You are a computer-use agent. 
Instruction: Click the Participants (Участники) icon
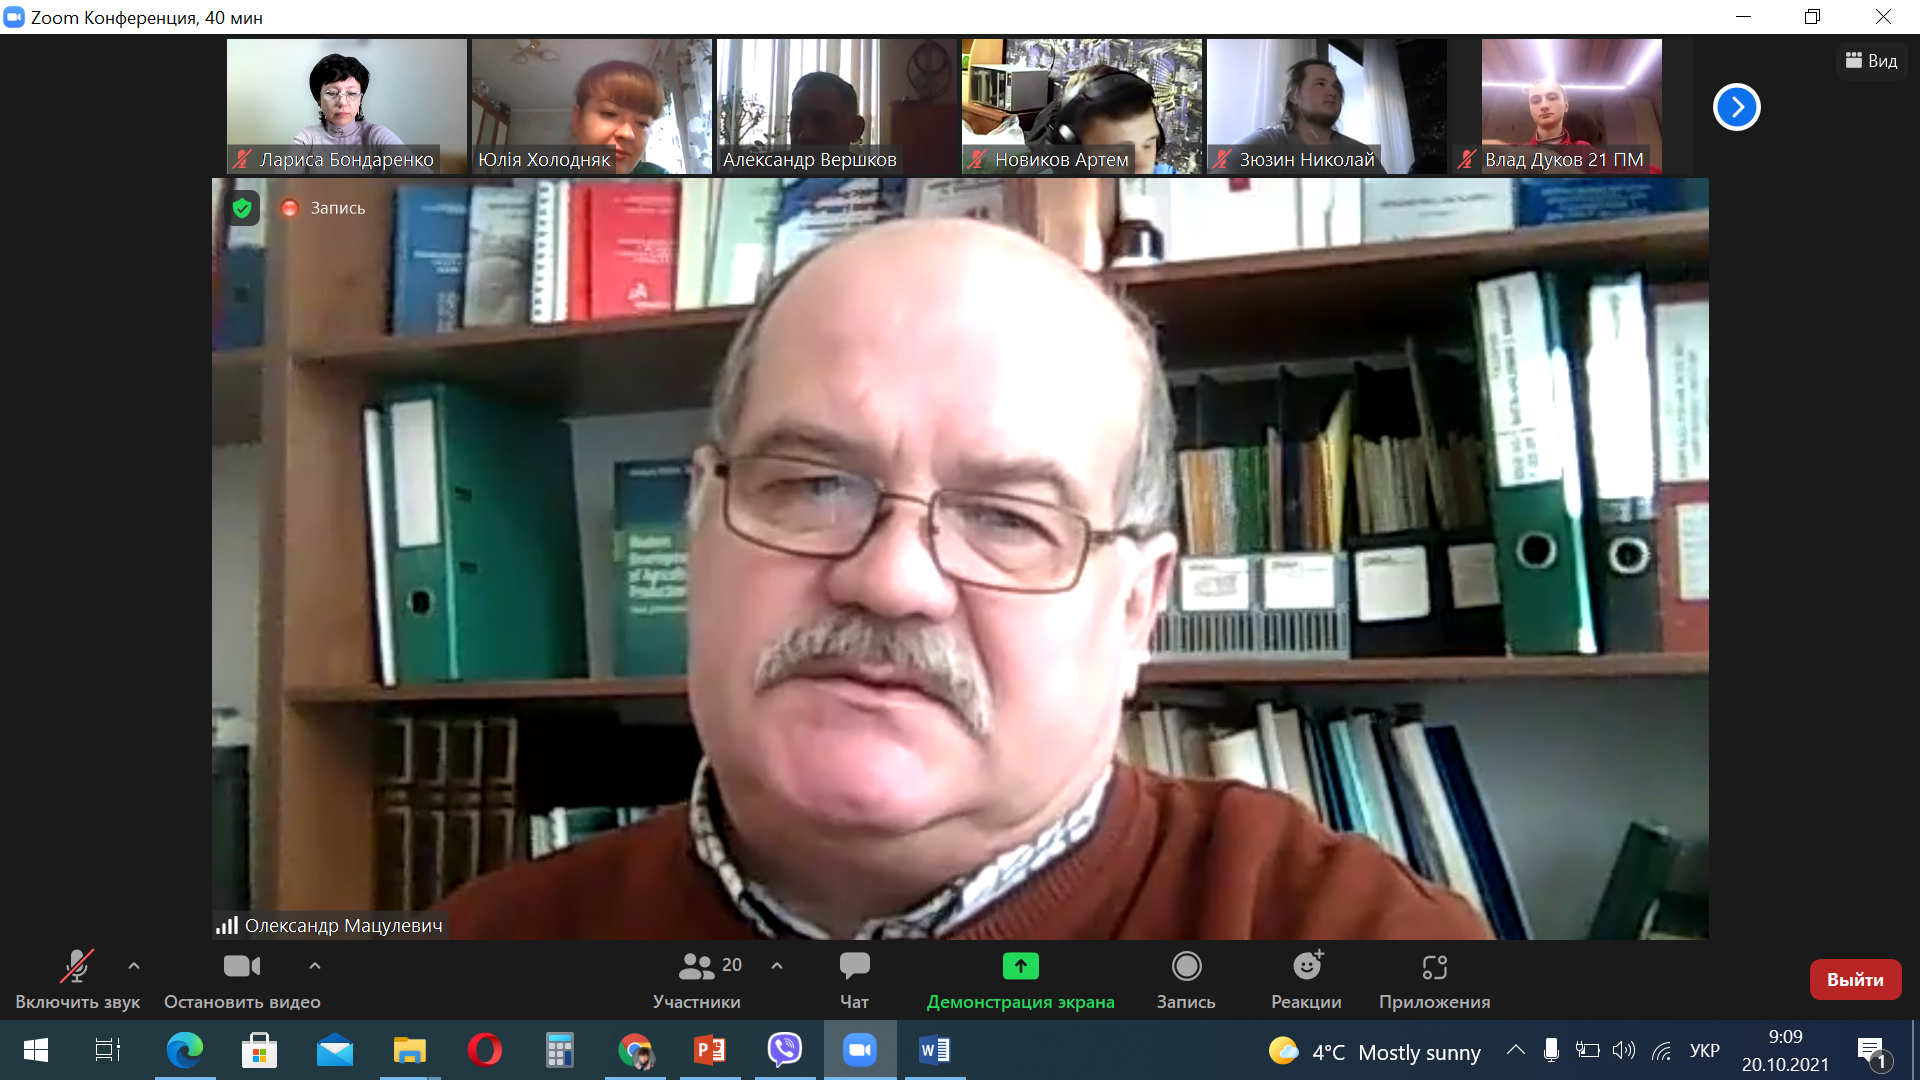(697, 967)
